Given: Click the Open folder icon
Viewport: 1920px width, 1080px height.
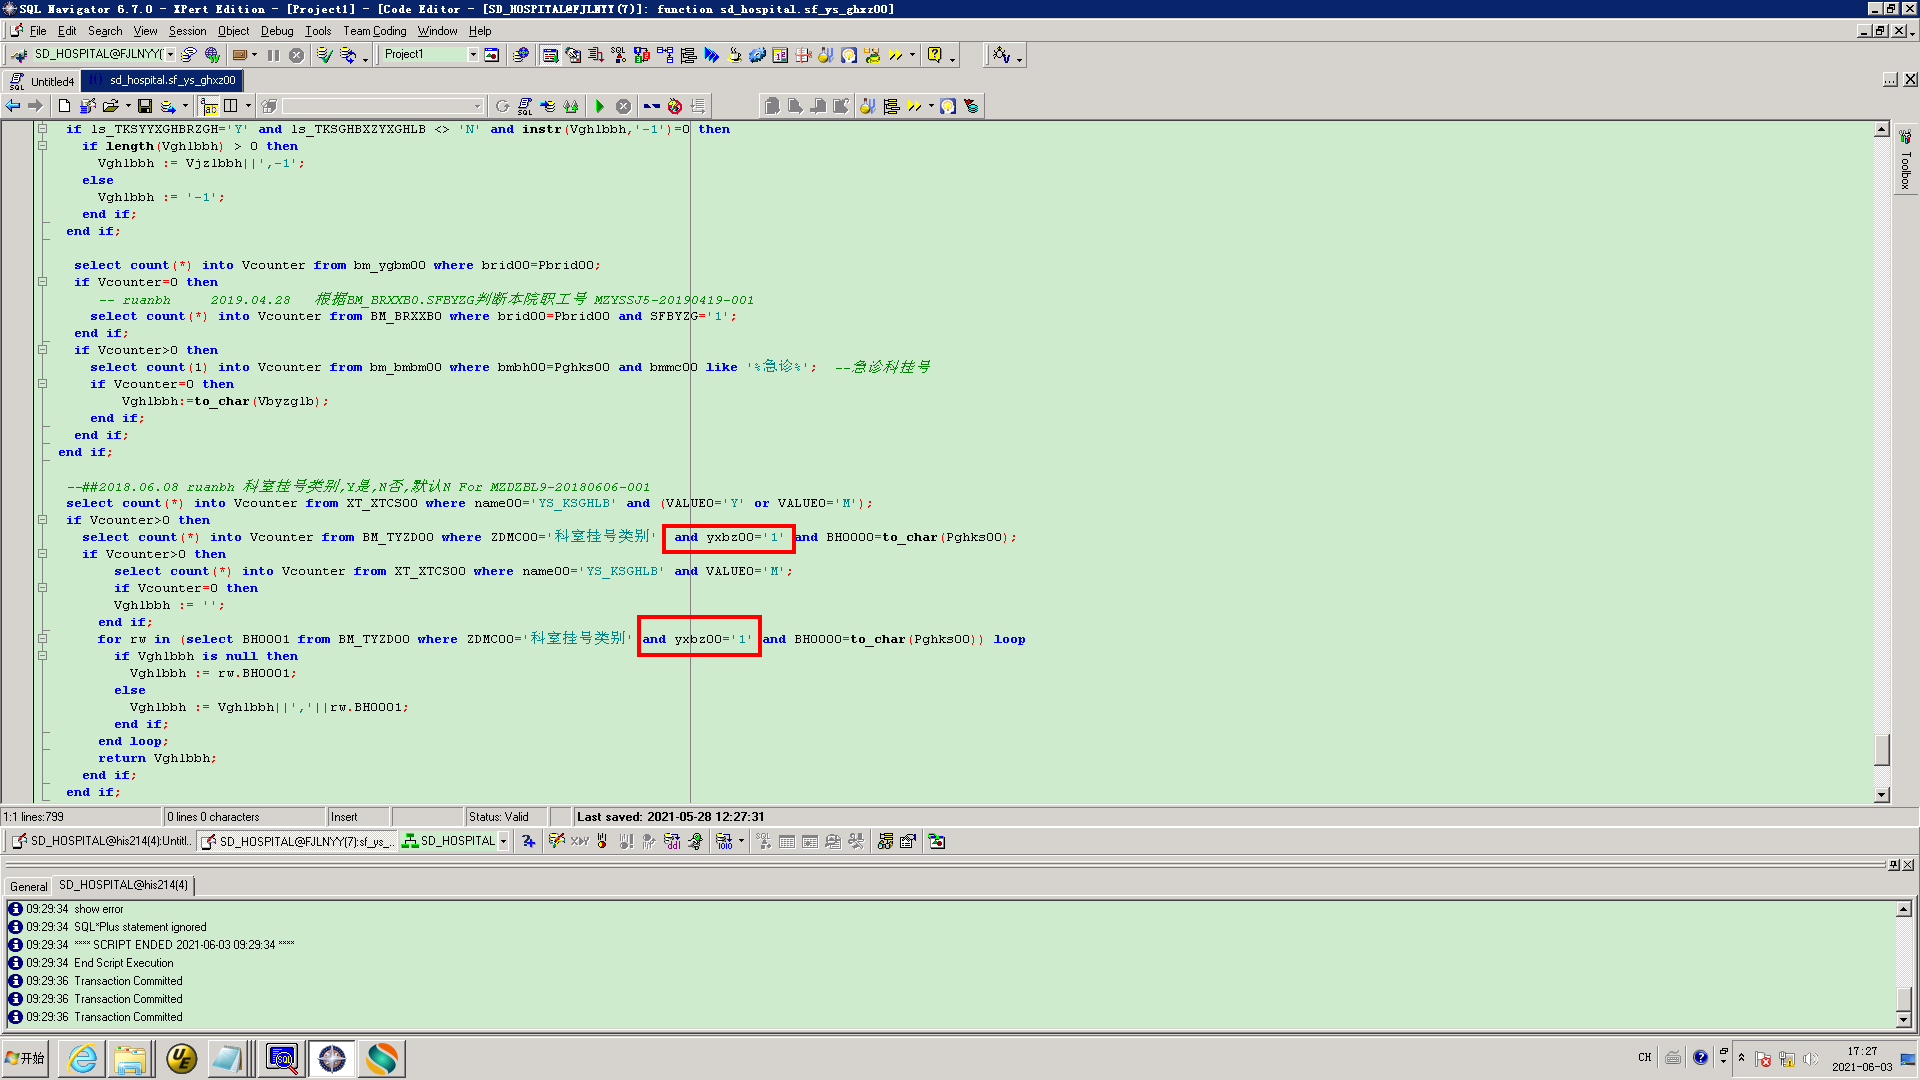Looking at the screenshot, I should click(x=110, y=106).
